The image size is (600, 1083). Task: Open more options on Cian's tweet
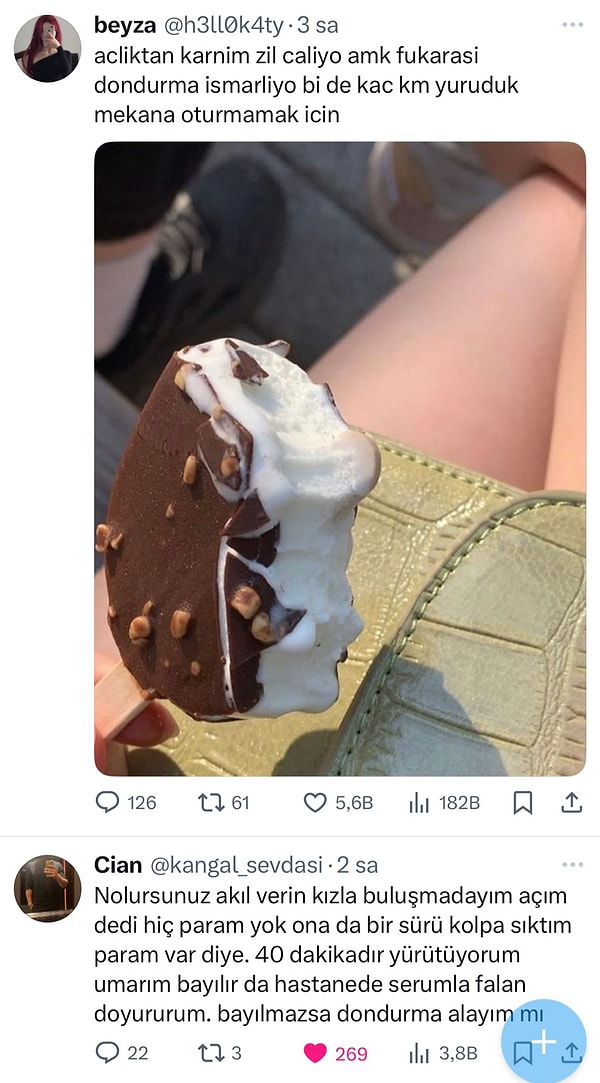tap(572, 865)
